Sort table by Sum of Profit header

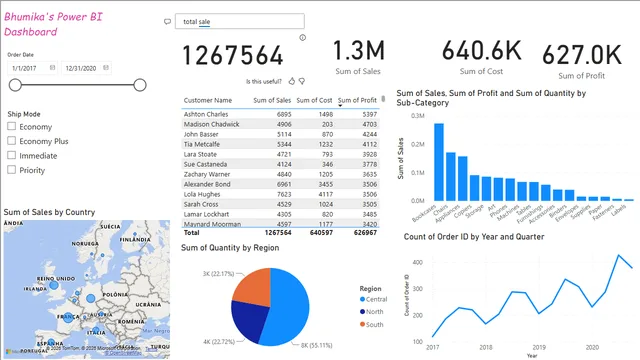point(357,100)
